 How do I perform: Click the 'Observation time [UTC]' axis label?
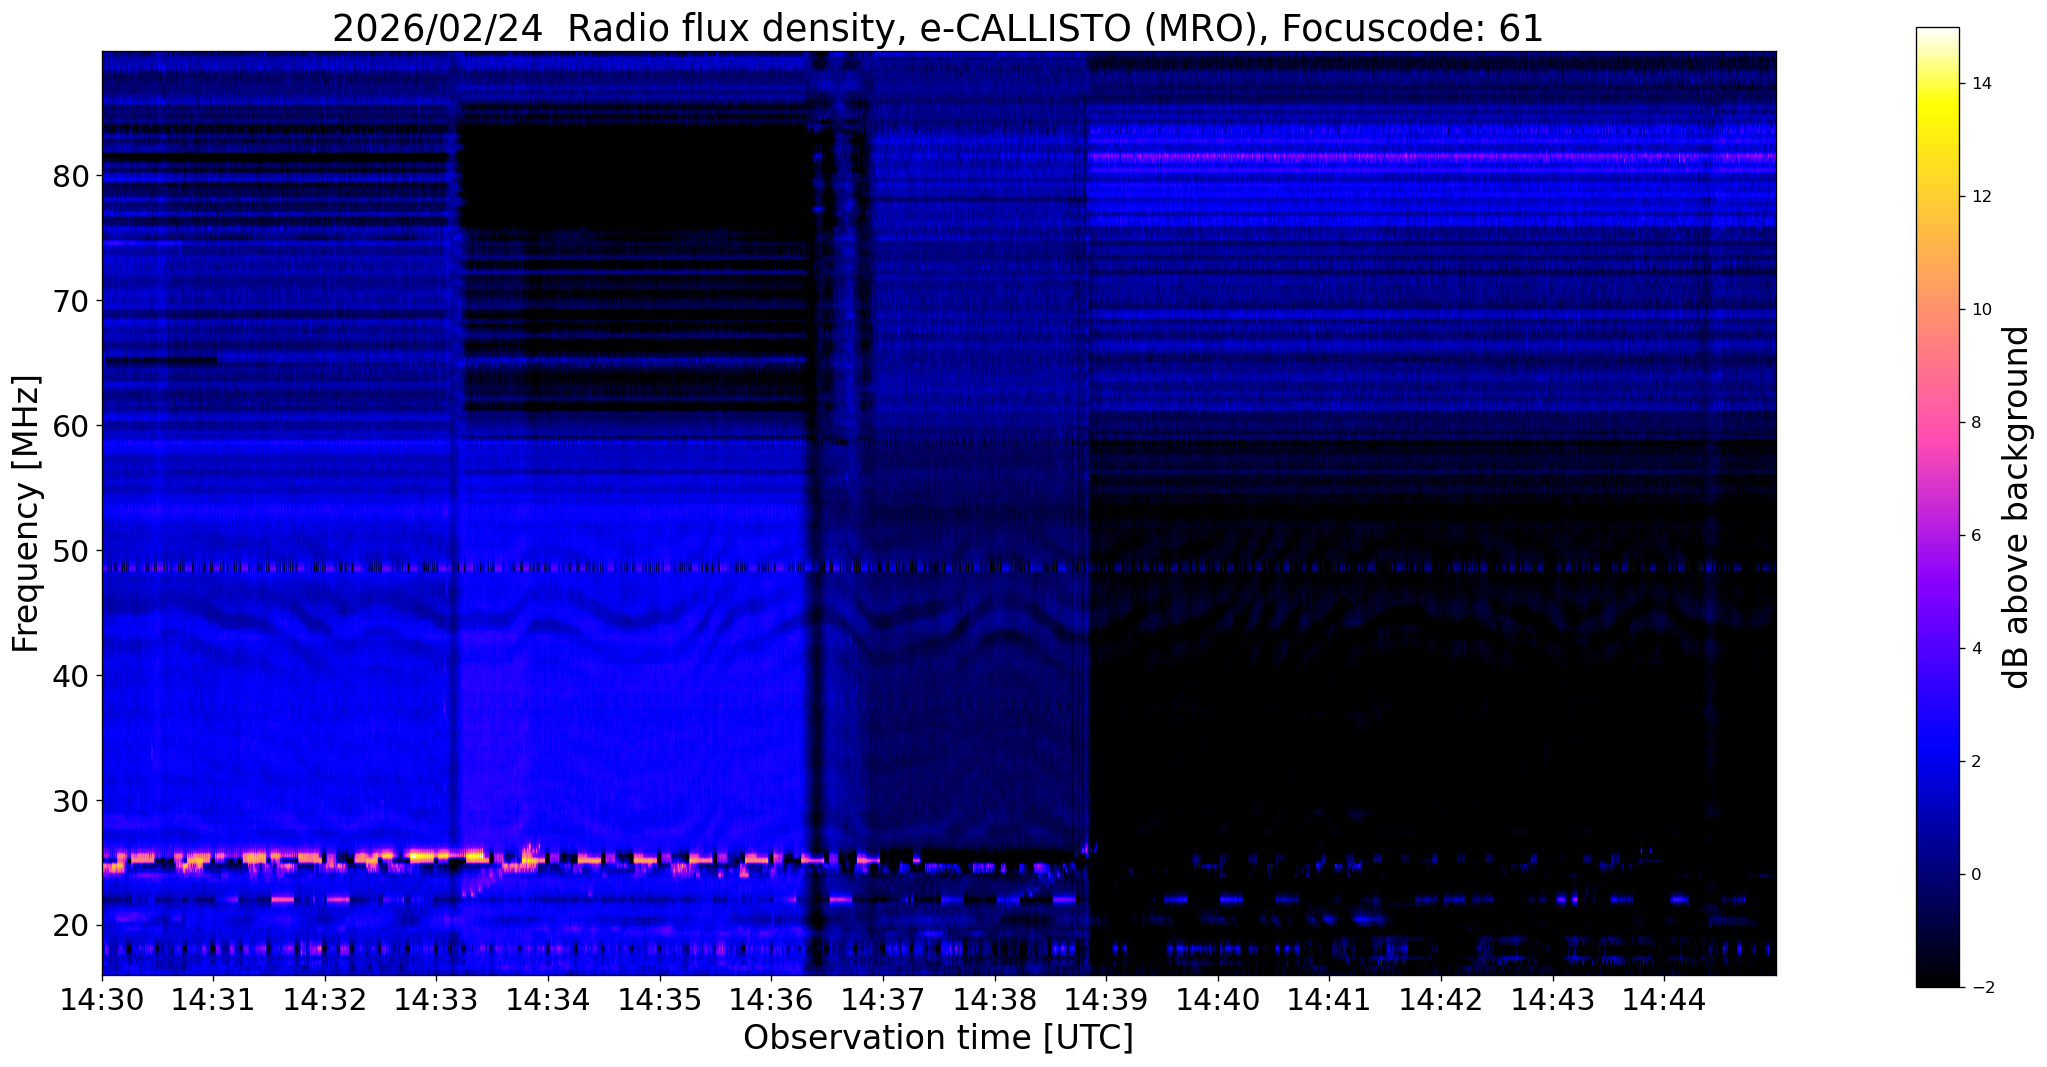coord(938,1038)
